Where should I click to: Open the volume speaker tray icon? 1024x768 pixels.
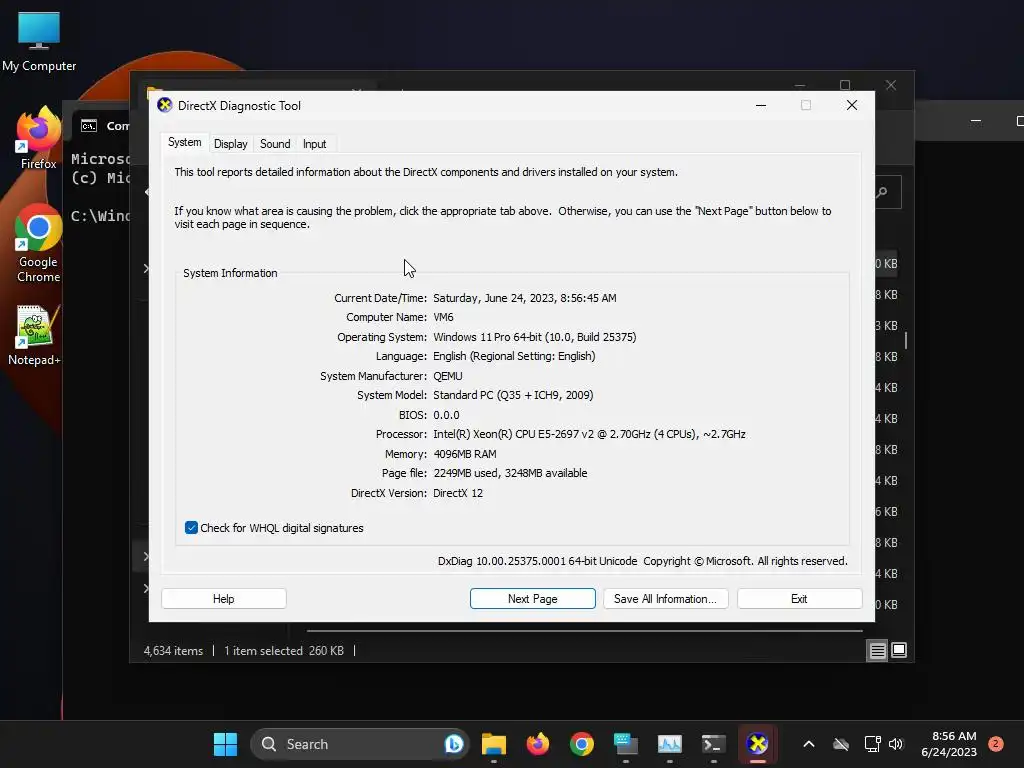(x=896, y=744)
